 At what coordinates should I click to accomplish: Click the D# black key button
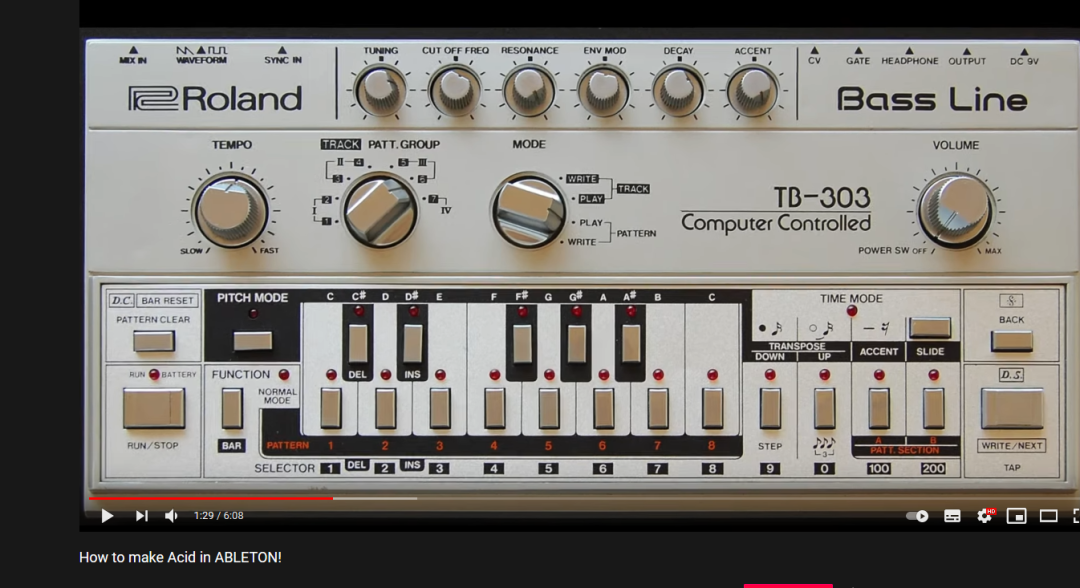click(x=413, y=343)
